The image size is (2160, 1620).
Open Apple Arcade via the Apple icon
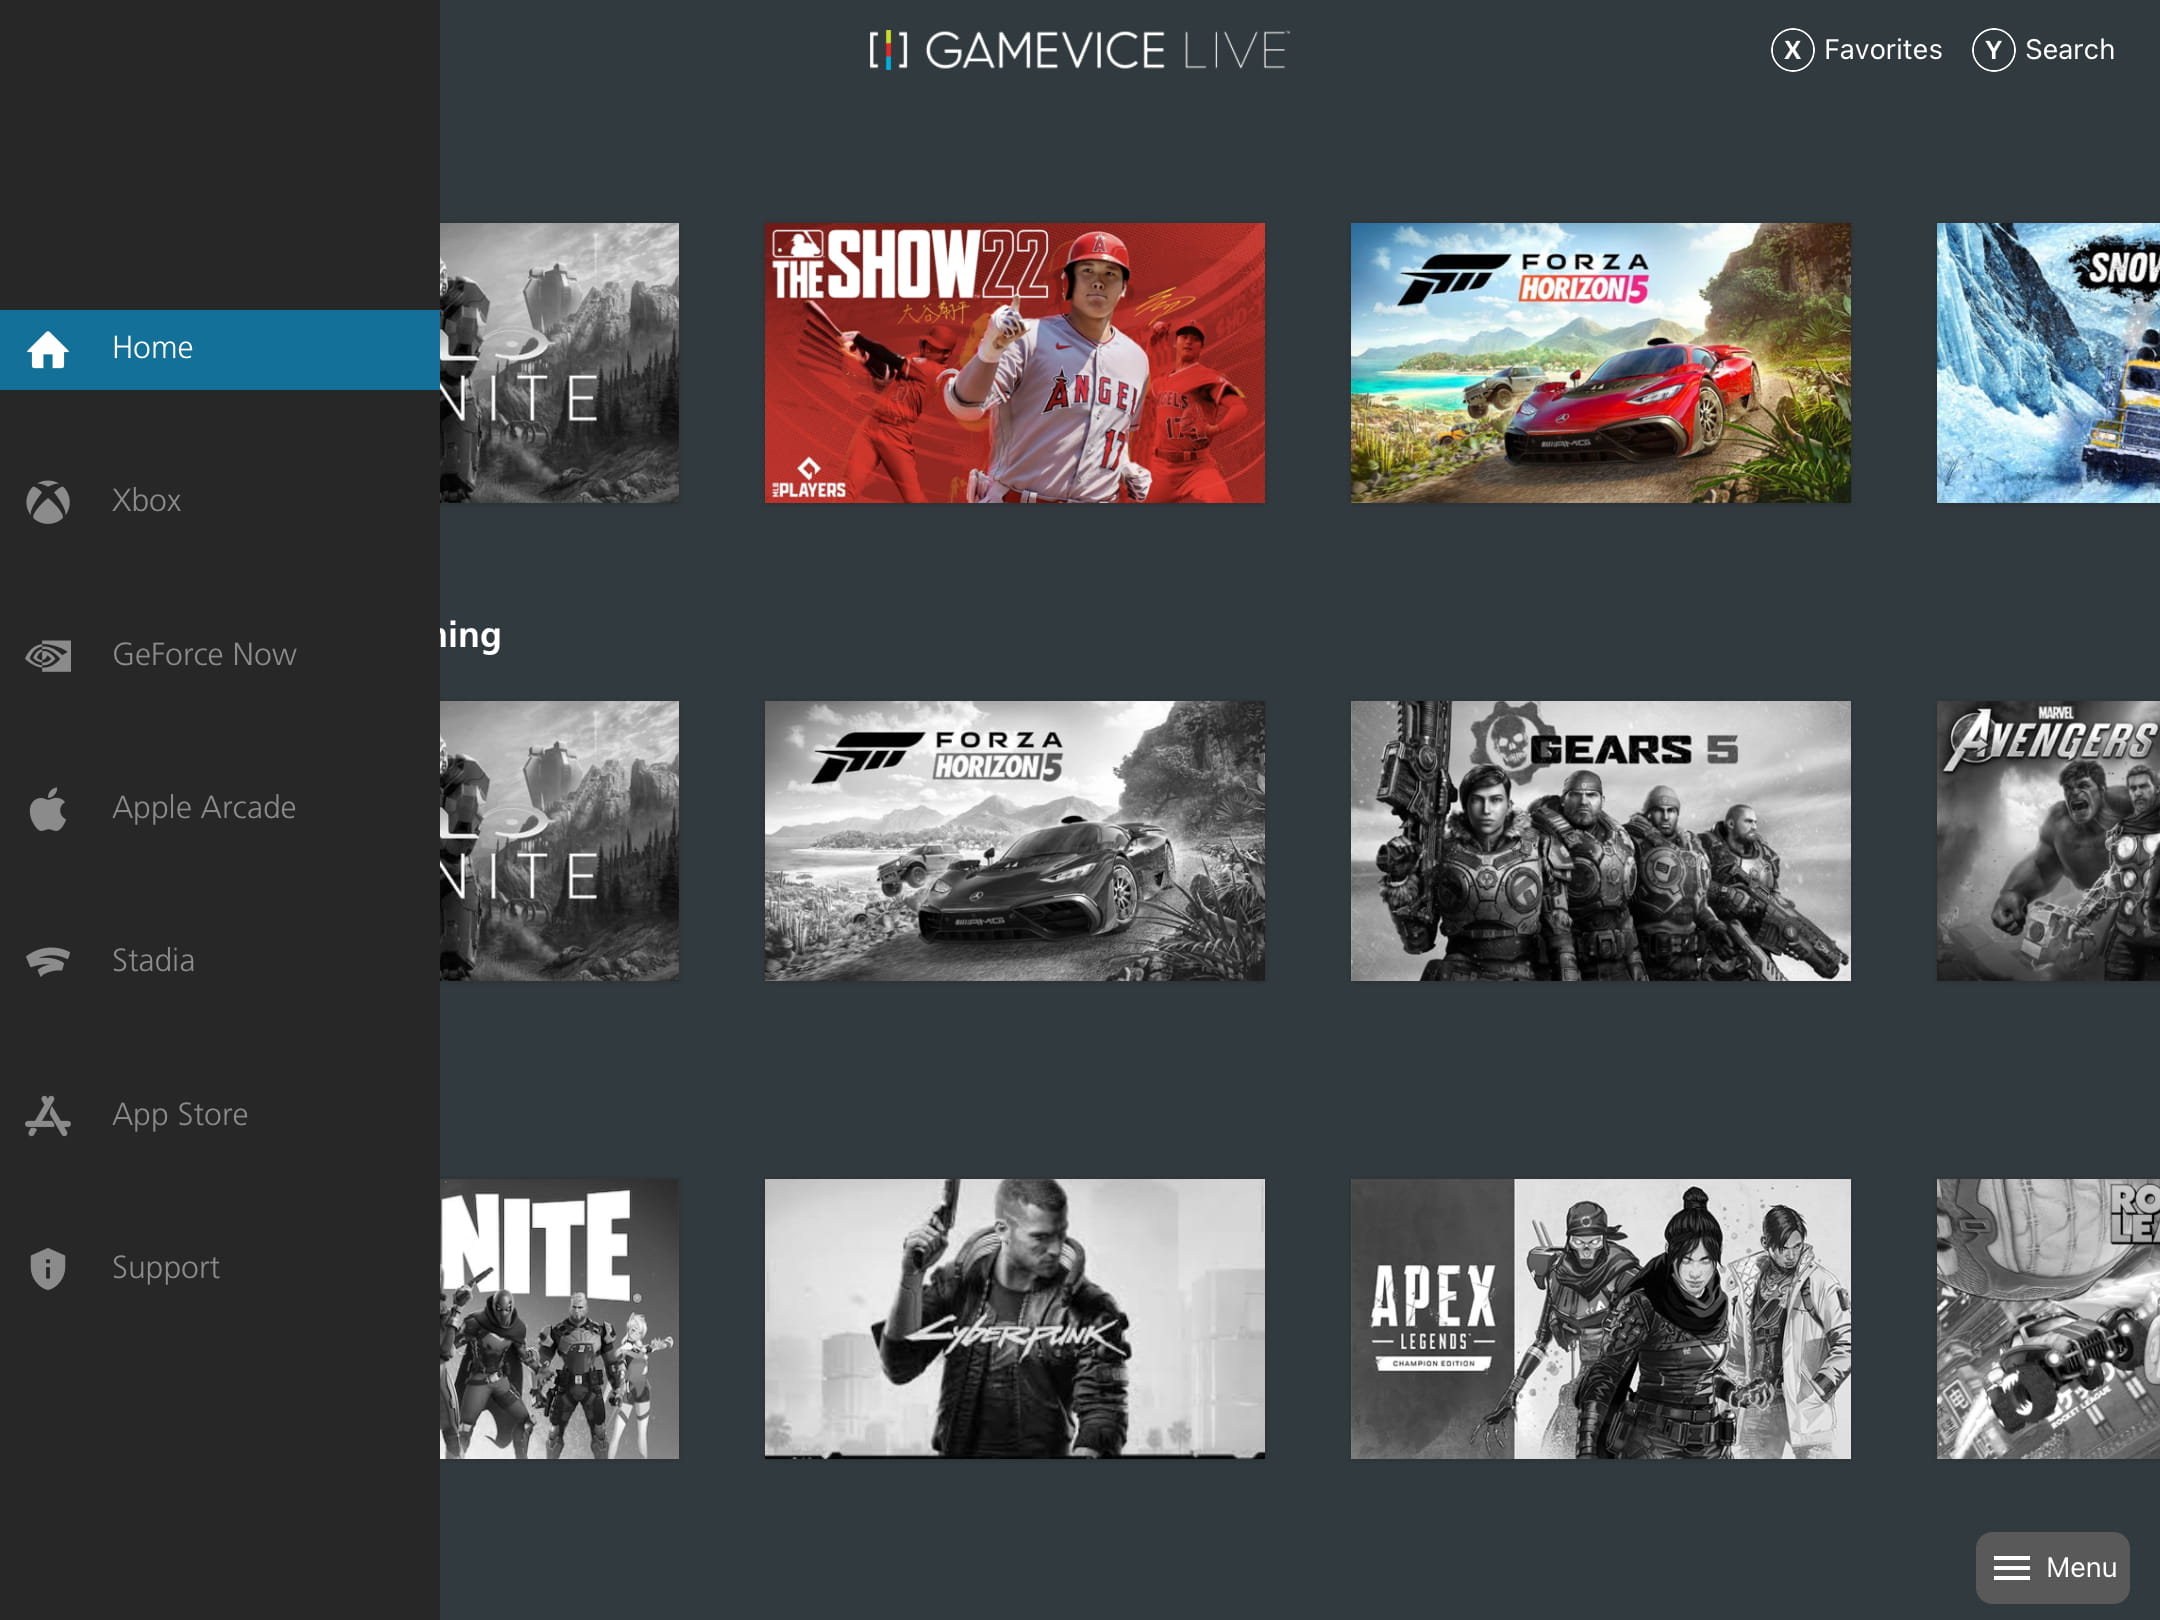pos(47,807)
